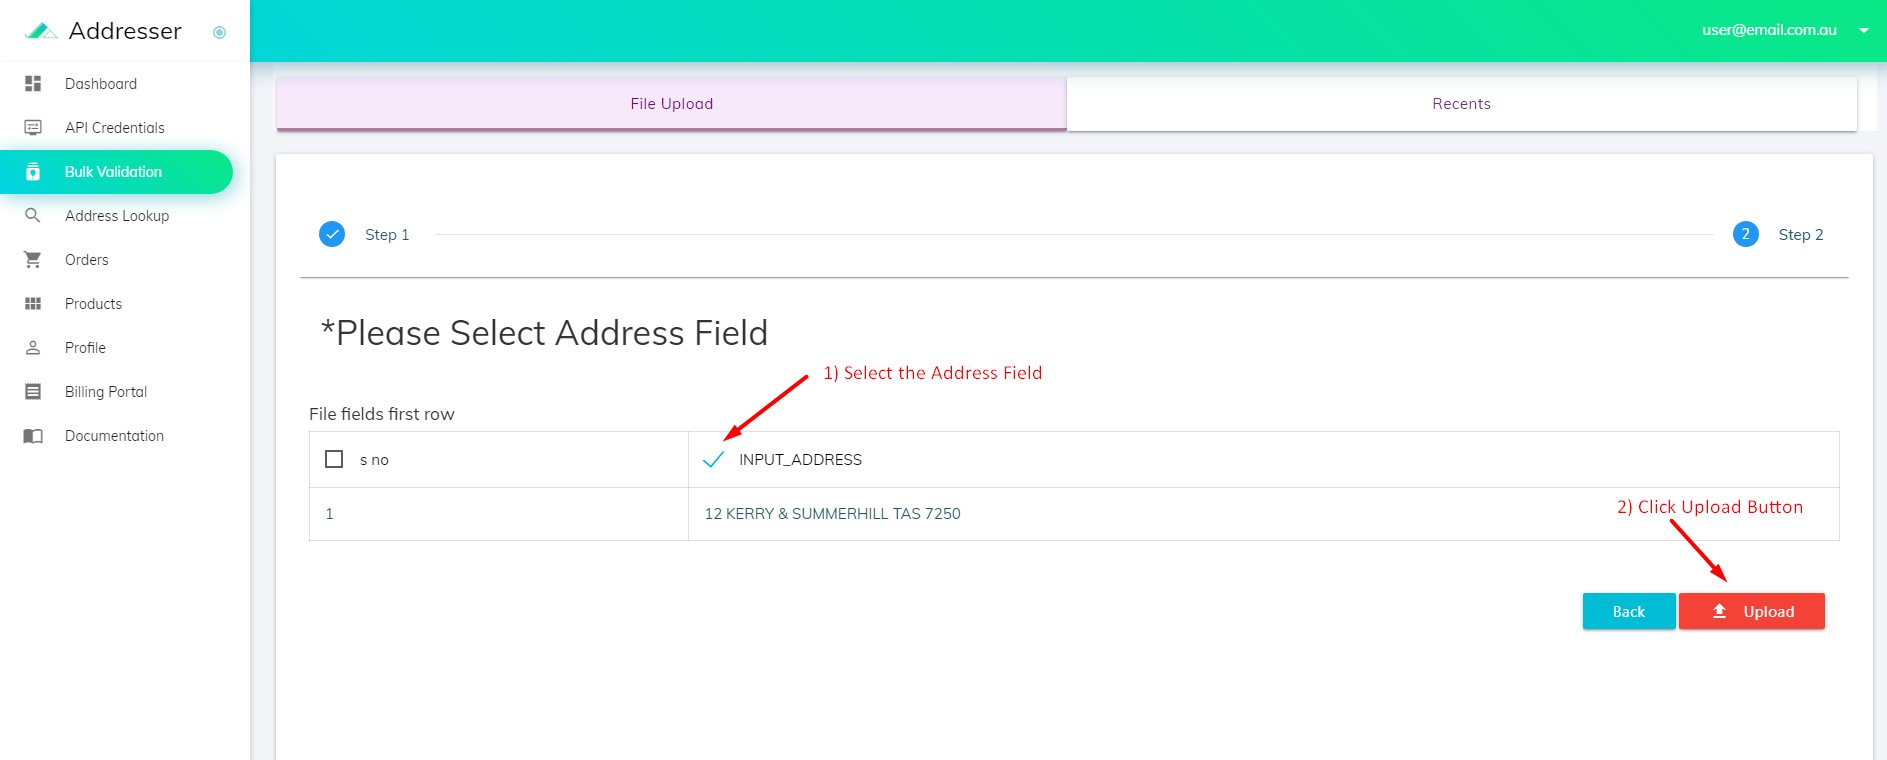Viewport: 1887px width, 760px height.
Task: Go to completed Step 1 indicator
Action: (332, 234)
